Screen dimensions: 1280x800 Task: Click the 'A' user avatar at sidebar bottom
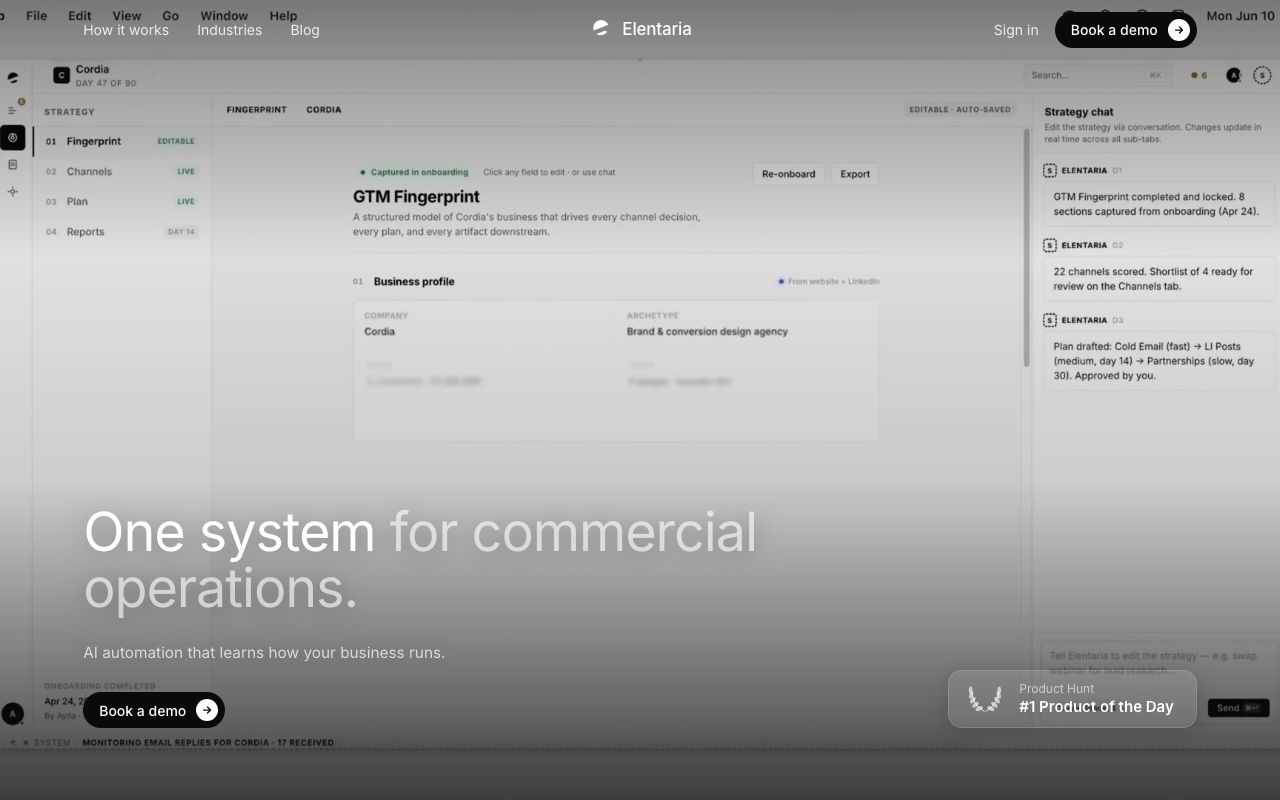coord(12,713)
